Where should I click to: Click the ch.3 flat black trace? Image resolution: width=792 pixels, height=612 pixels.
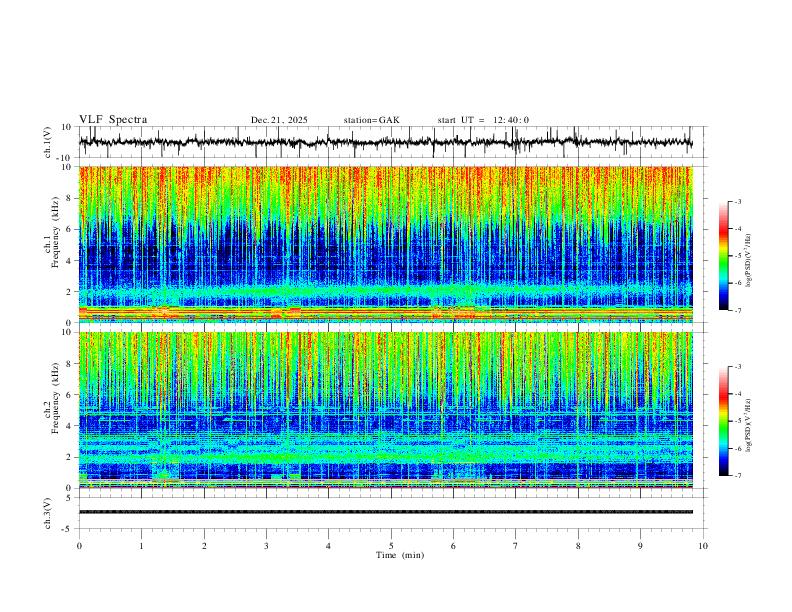tap(385, 512)
